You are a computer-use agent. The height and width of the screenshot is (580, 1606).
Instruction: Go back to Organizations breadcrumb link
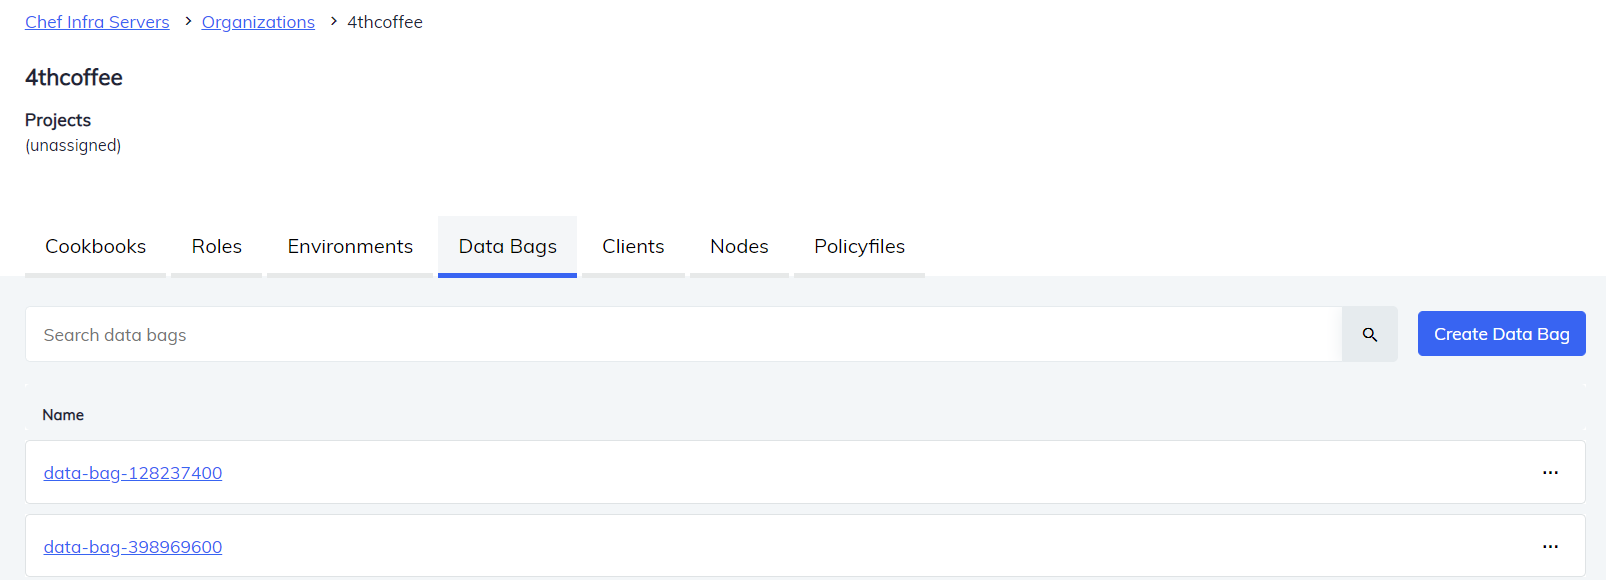[x=258, y=22]
